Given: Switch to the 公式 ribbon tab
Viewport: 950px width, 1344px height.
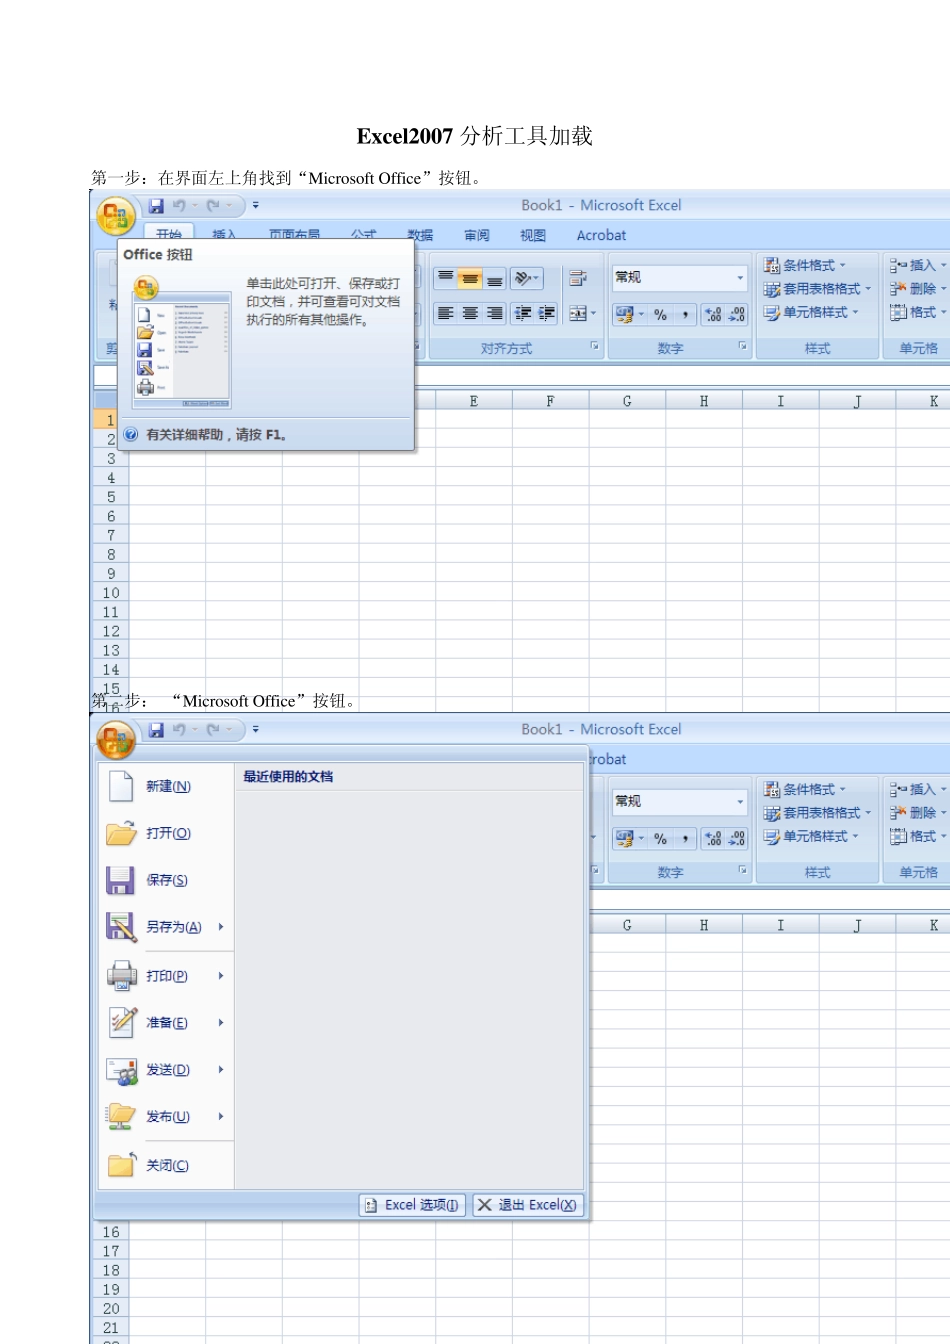Looking at the screenshot, I should coord(363,235).
